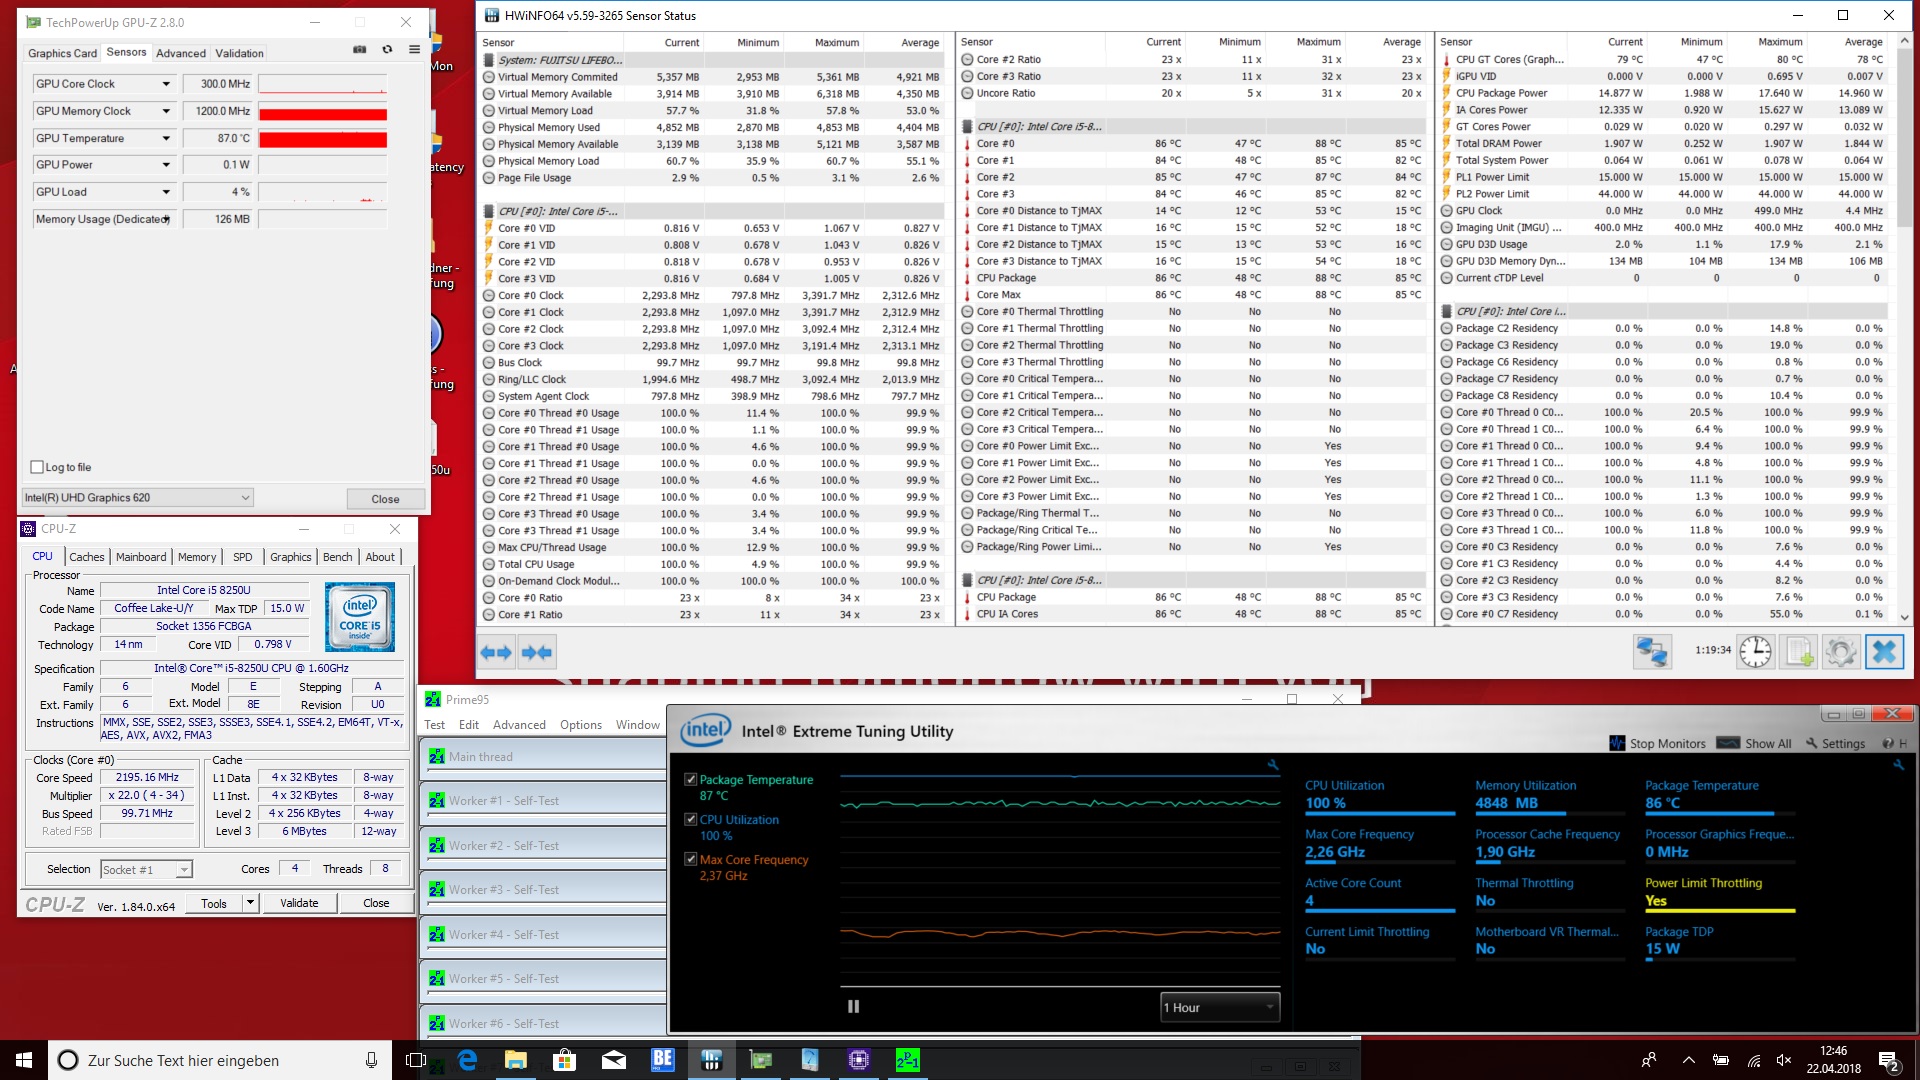
Task: Click HWiNFO collapse columns arrows icon
Action: pyautogui.click(x=537, y=653)
